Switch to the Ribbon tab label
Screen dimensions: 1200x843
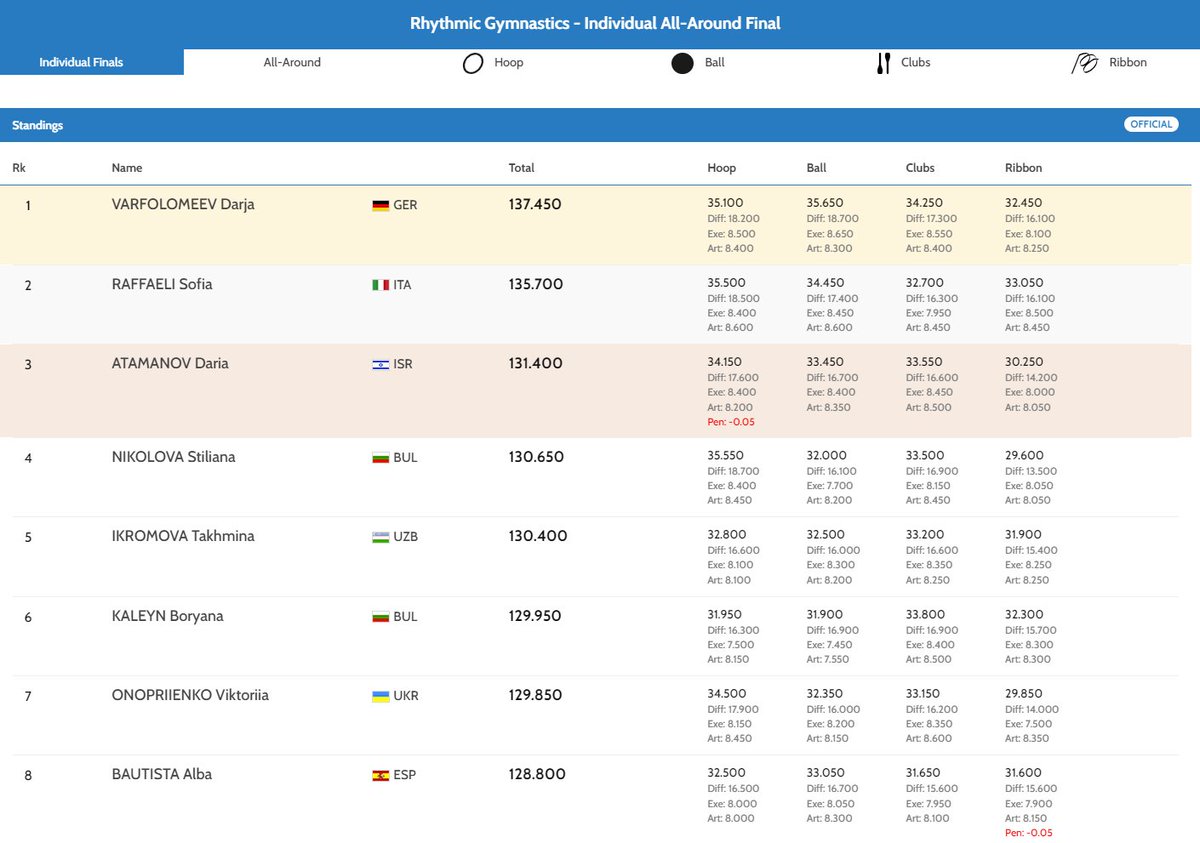pos(1128,62)
